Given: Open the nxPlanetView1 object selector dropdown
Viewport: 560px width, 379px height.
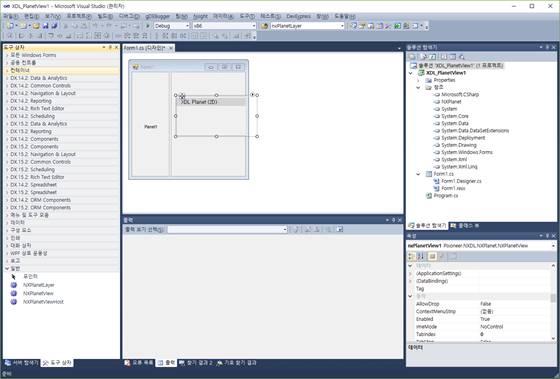Looking at the screenshot, I should tap(553, 246).
